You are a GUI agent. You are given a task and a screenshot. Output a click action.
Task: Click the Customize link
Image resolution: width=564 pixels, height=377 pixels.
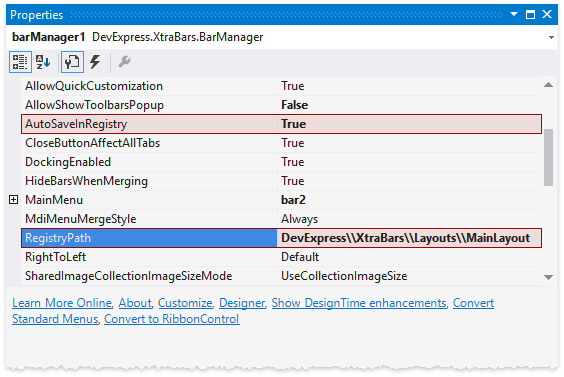185,303
